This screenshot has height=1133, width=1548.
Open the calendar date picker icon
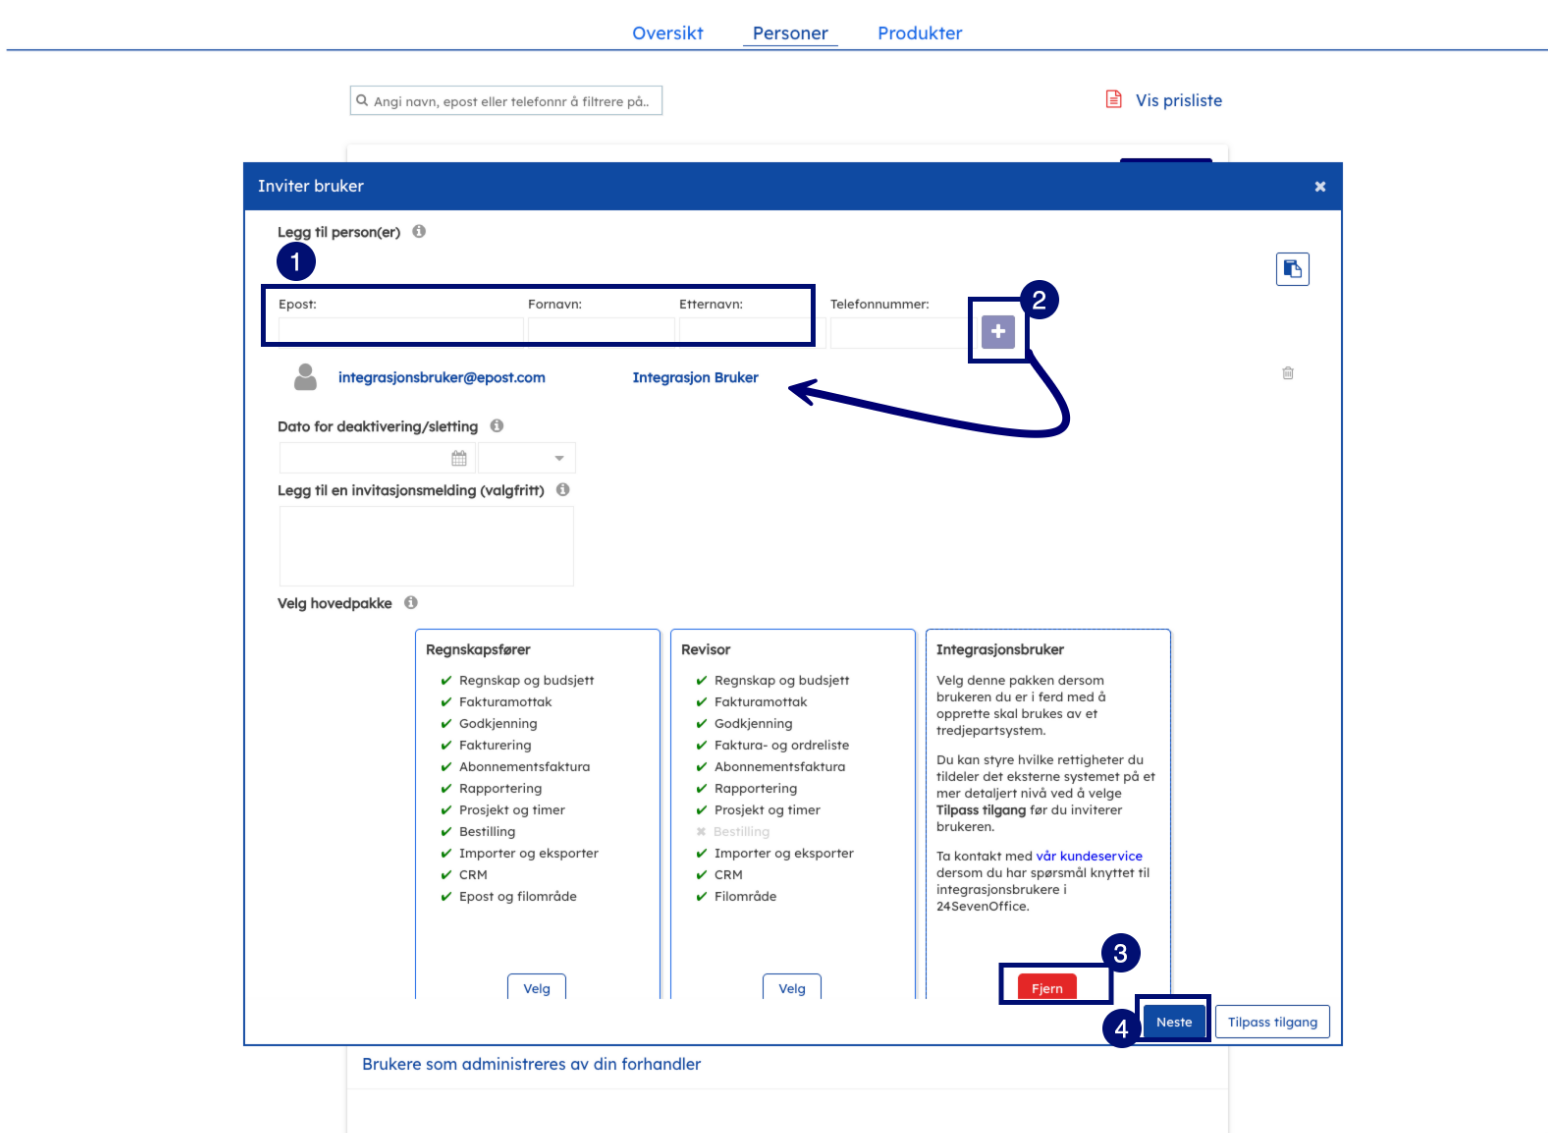click(x=459, y=458)
